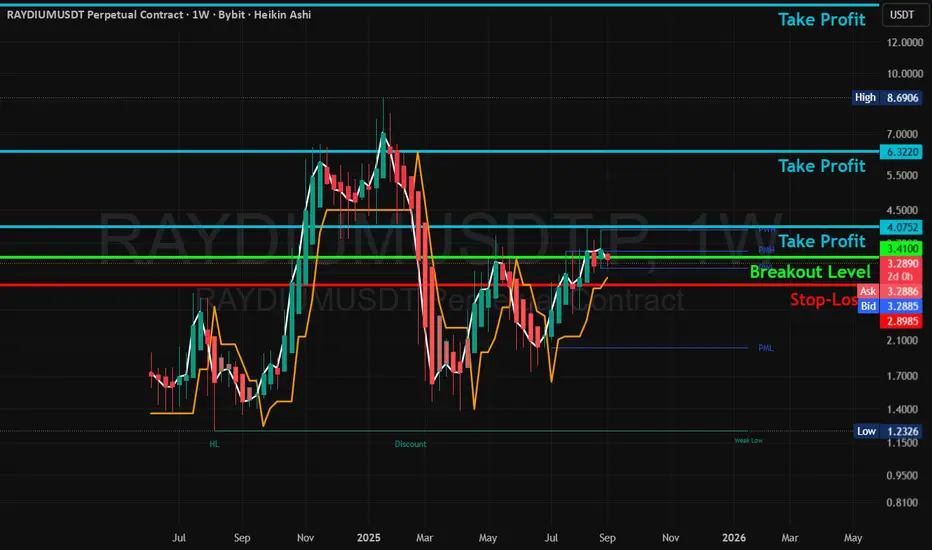The width and height of the screenshot is (932, 550).
Task: Select the Take Profit label under 4.0752 line
Action: (821, 241)
